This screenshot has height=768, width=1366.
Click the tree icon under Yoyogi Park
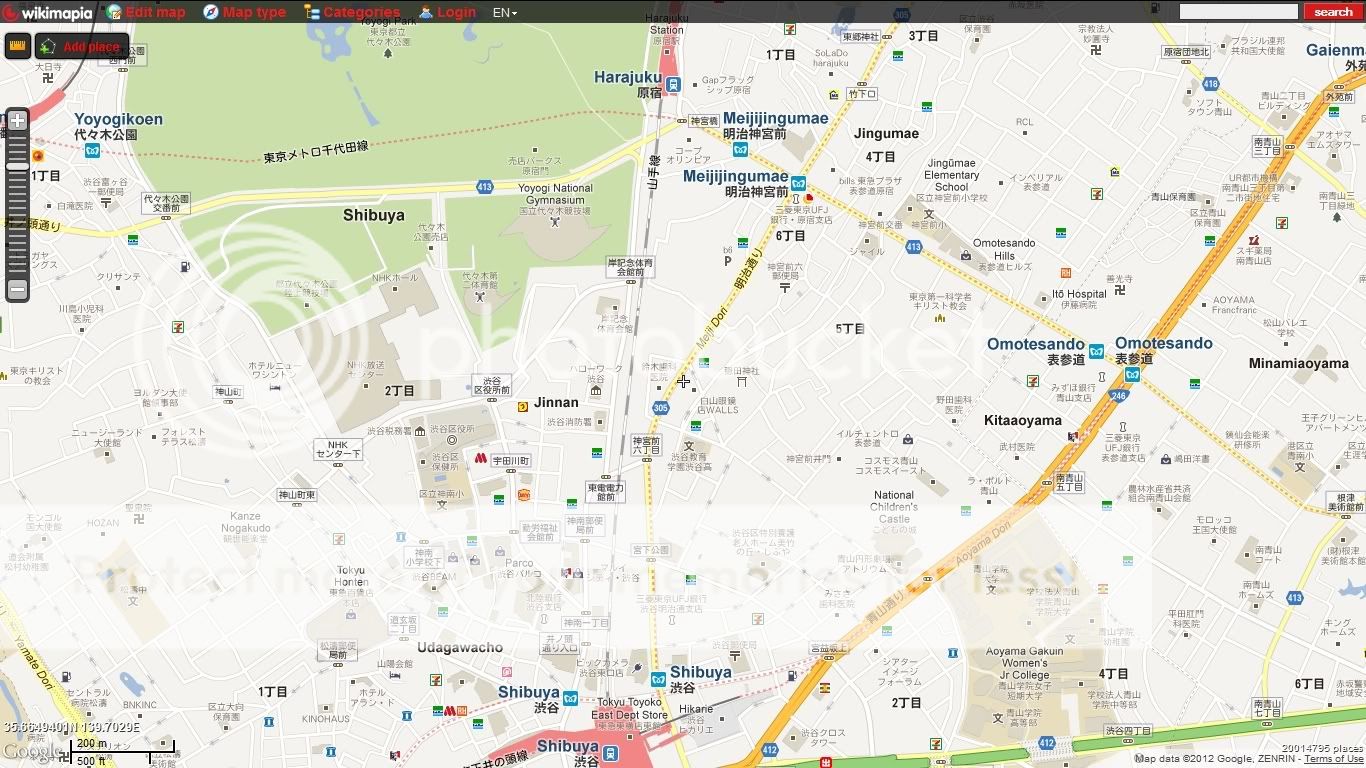pyautogui.click(x=388, y=52)
